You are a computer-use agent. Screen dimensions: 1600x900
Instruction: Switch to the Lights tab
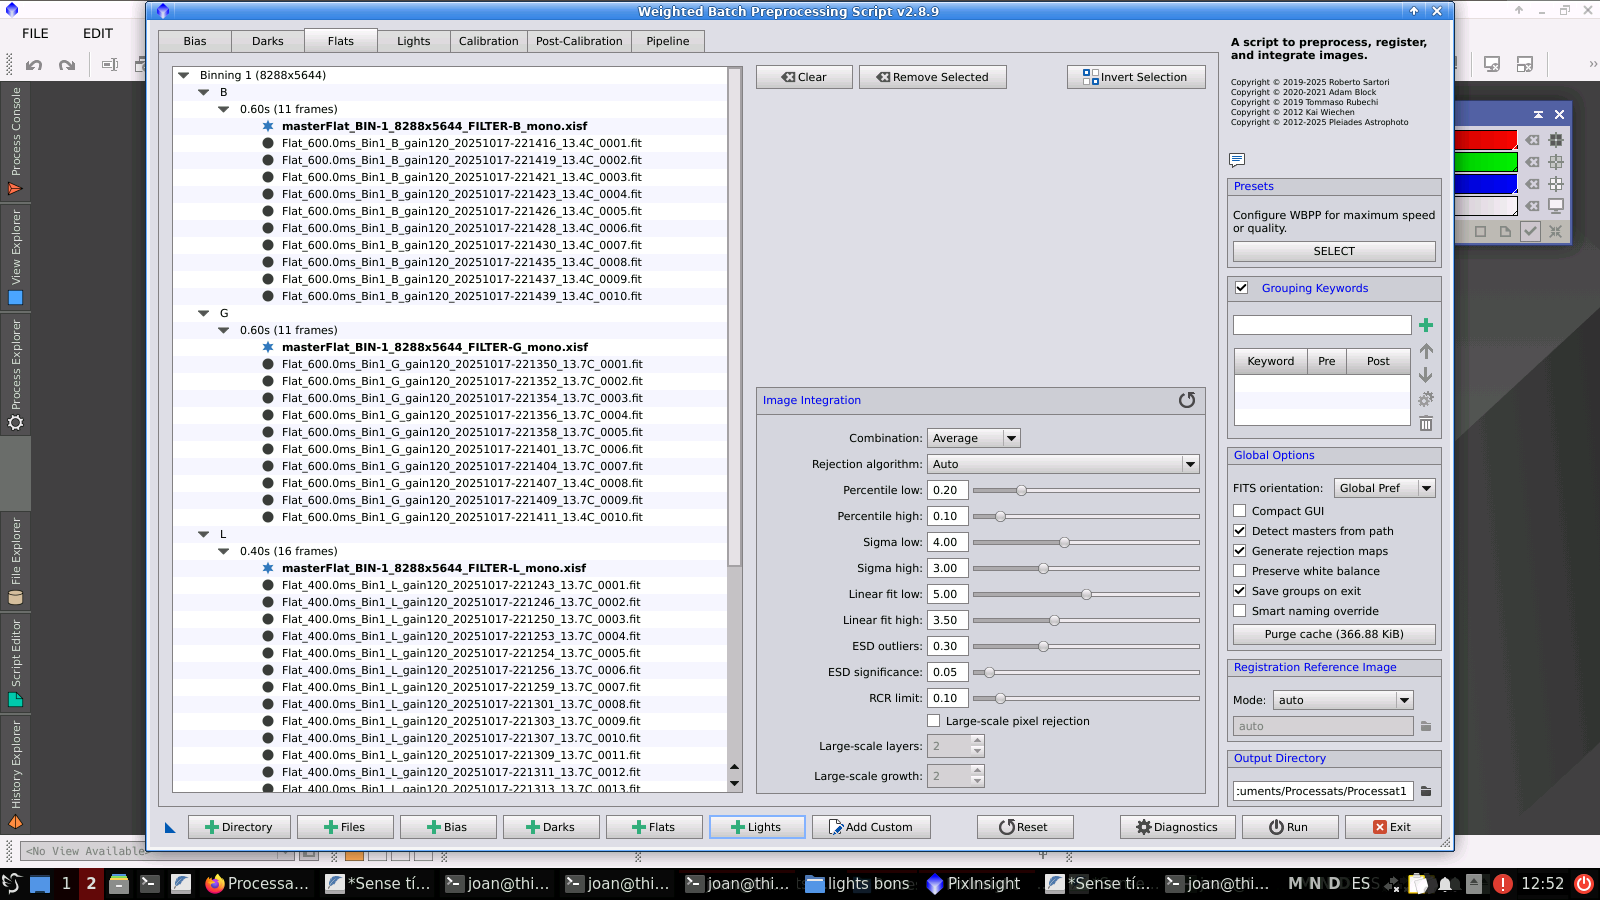(x=413, y=41)
